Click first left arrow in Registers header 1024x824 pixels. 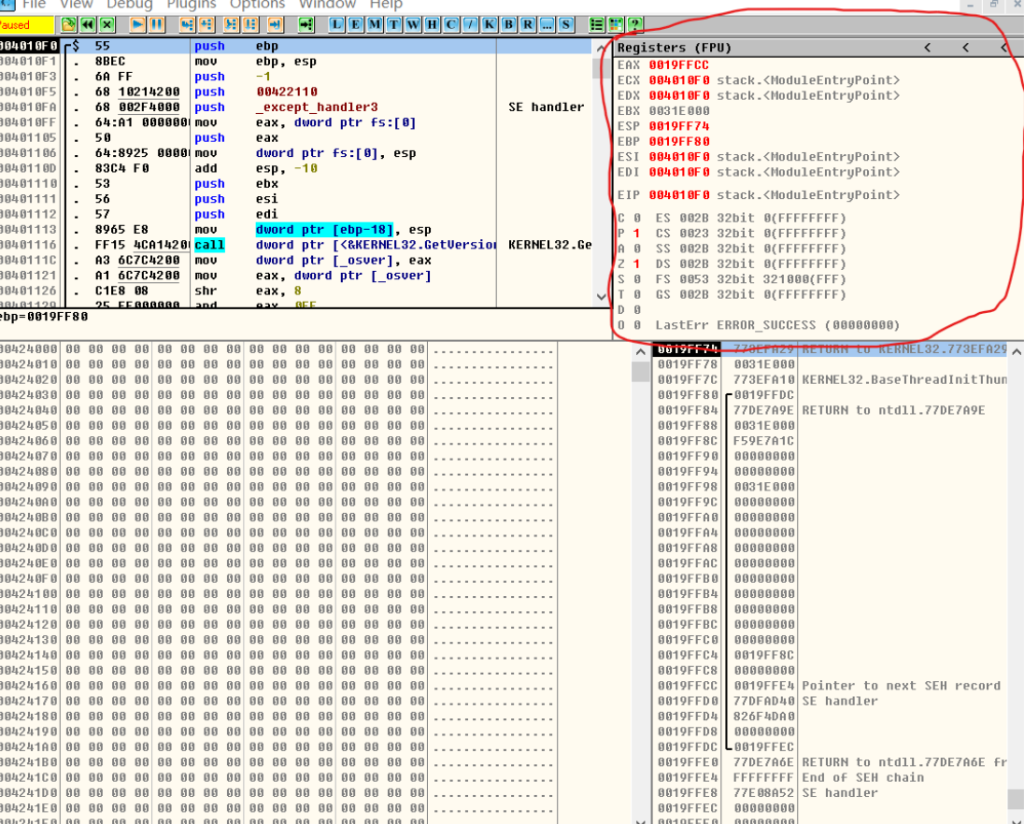click(x=927, y=48)
